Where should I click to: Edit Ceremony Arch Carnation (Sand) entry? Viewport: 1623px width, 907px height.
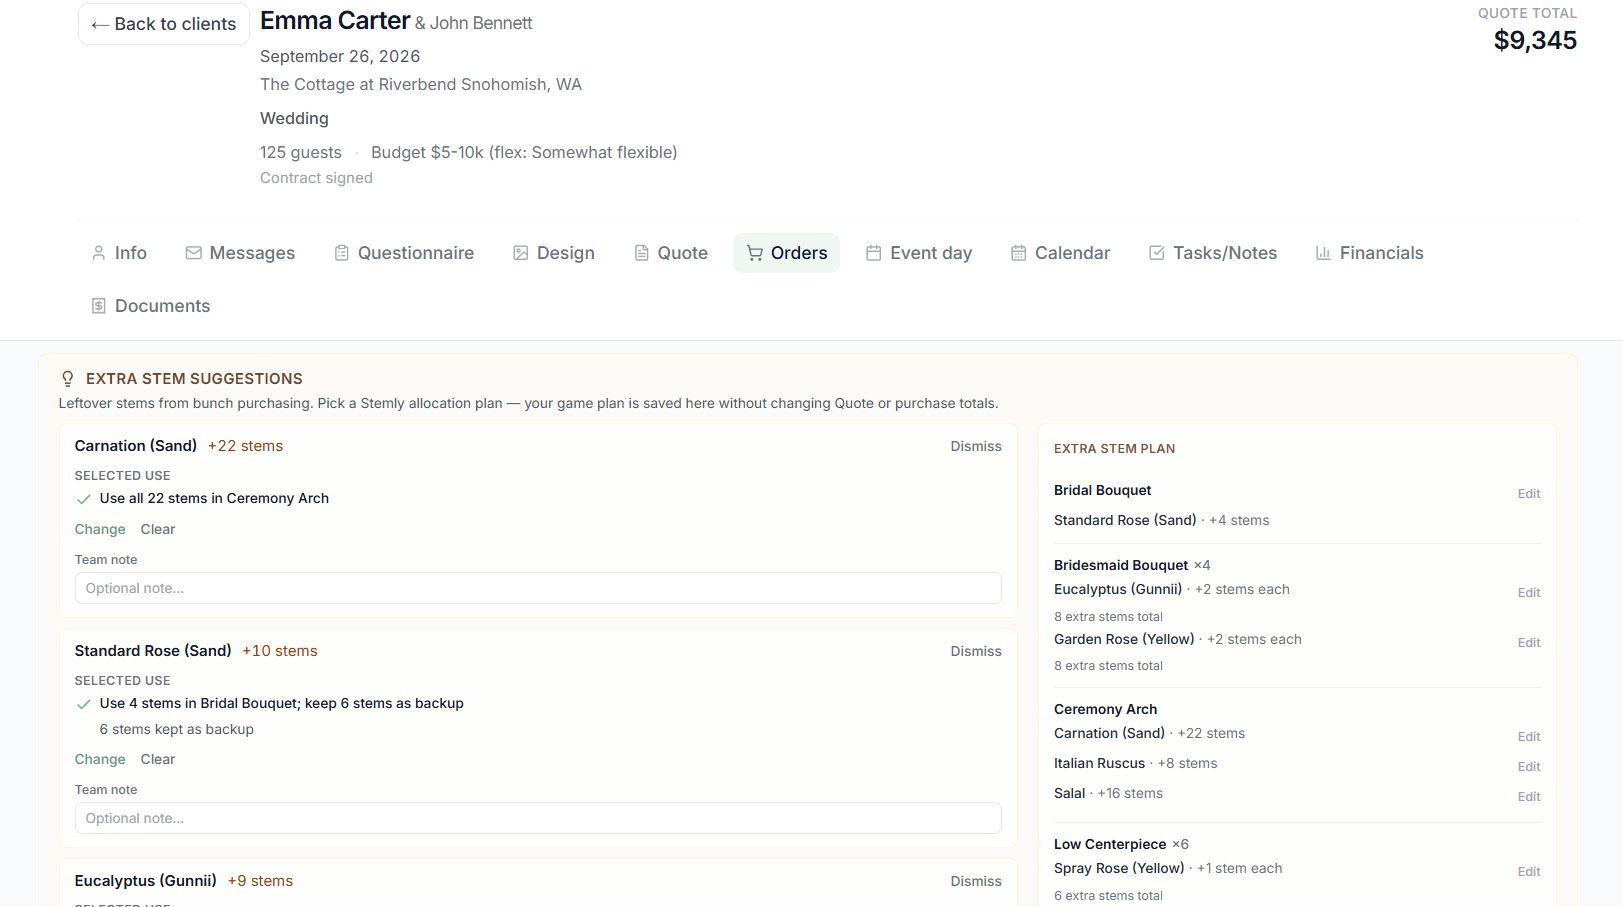1529,737
